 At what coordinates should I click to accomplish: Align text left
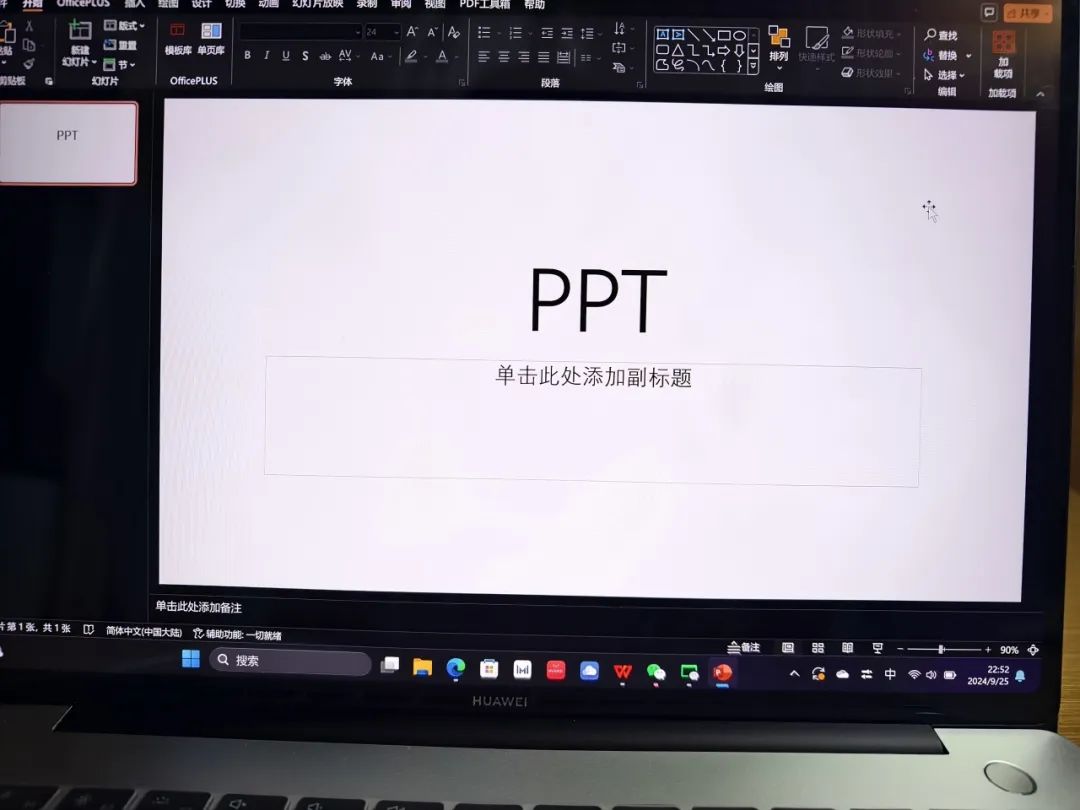pyautogui.click(x=484, y=56)
